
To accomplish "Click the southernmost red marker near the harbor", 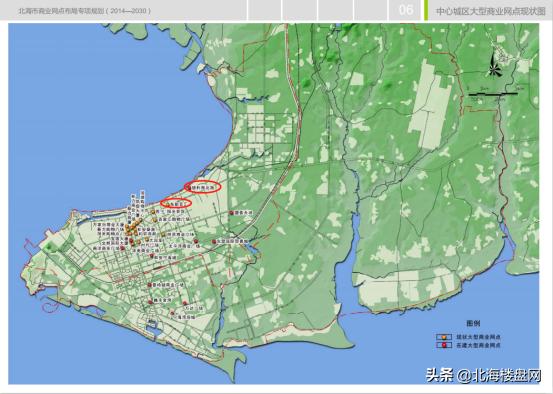I will [172, 313].
